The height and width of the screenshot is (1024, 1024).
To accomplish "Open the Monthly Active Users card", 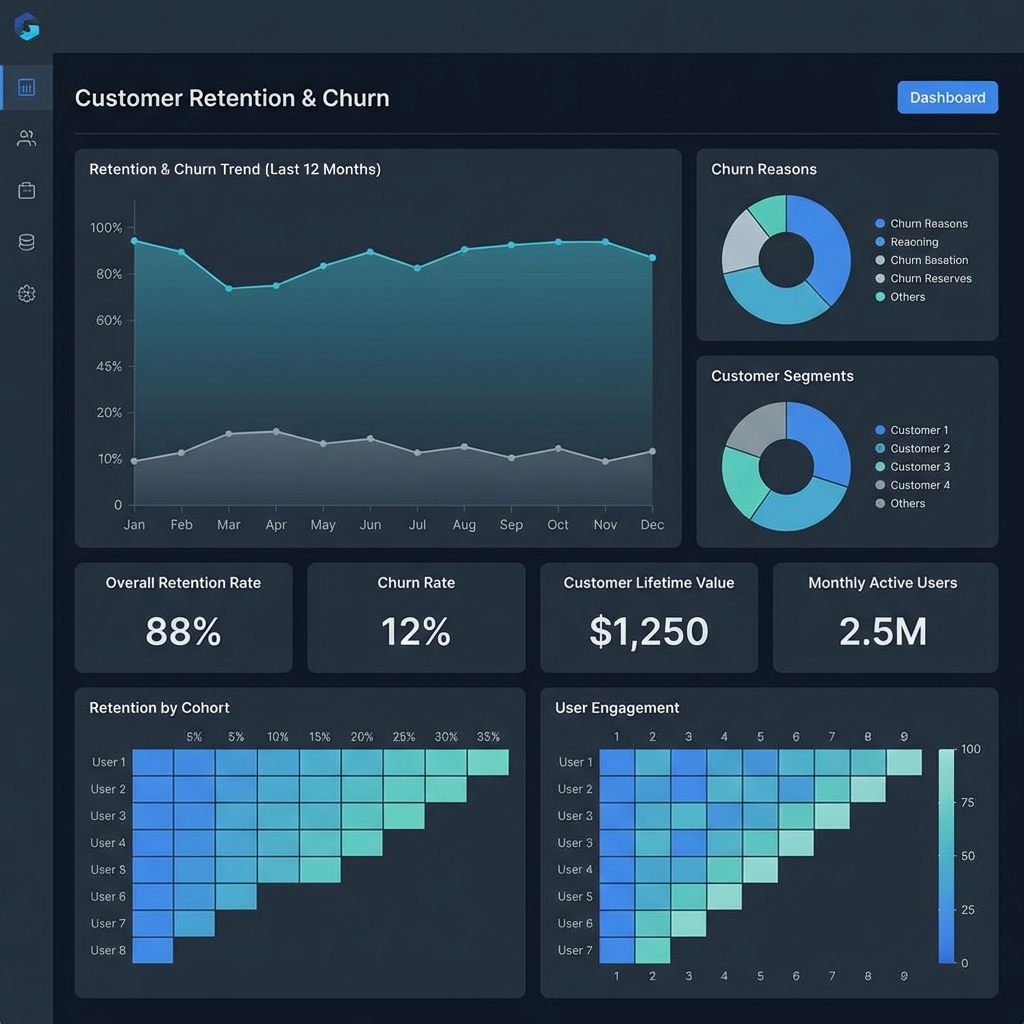I will tap(884, 617).
